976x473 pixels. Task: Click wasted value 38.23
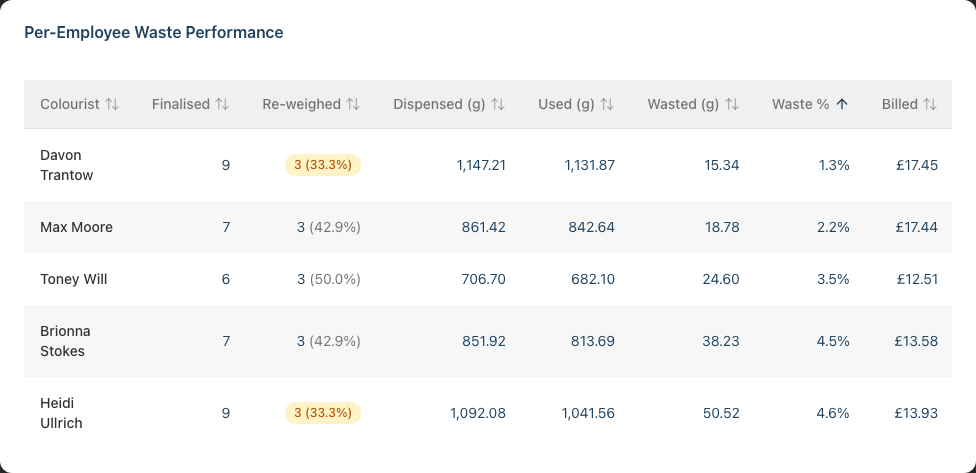[x=721, y=341]
